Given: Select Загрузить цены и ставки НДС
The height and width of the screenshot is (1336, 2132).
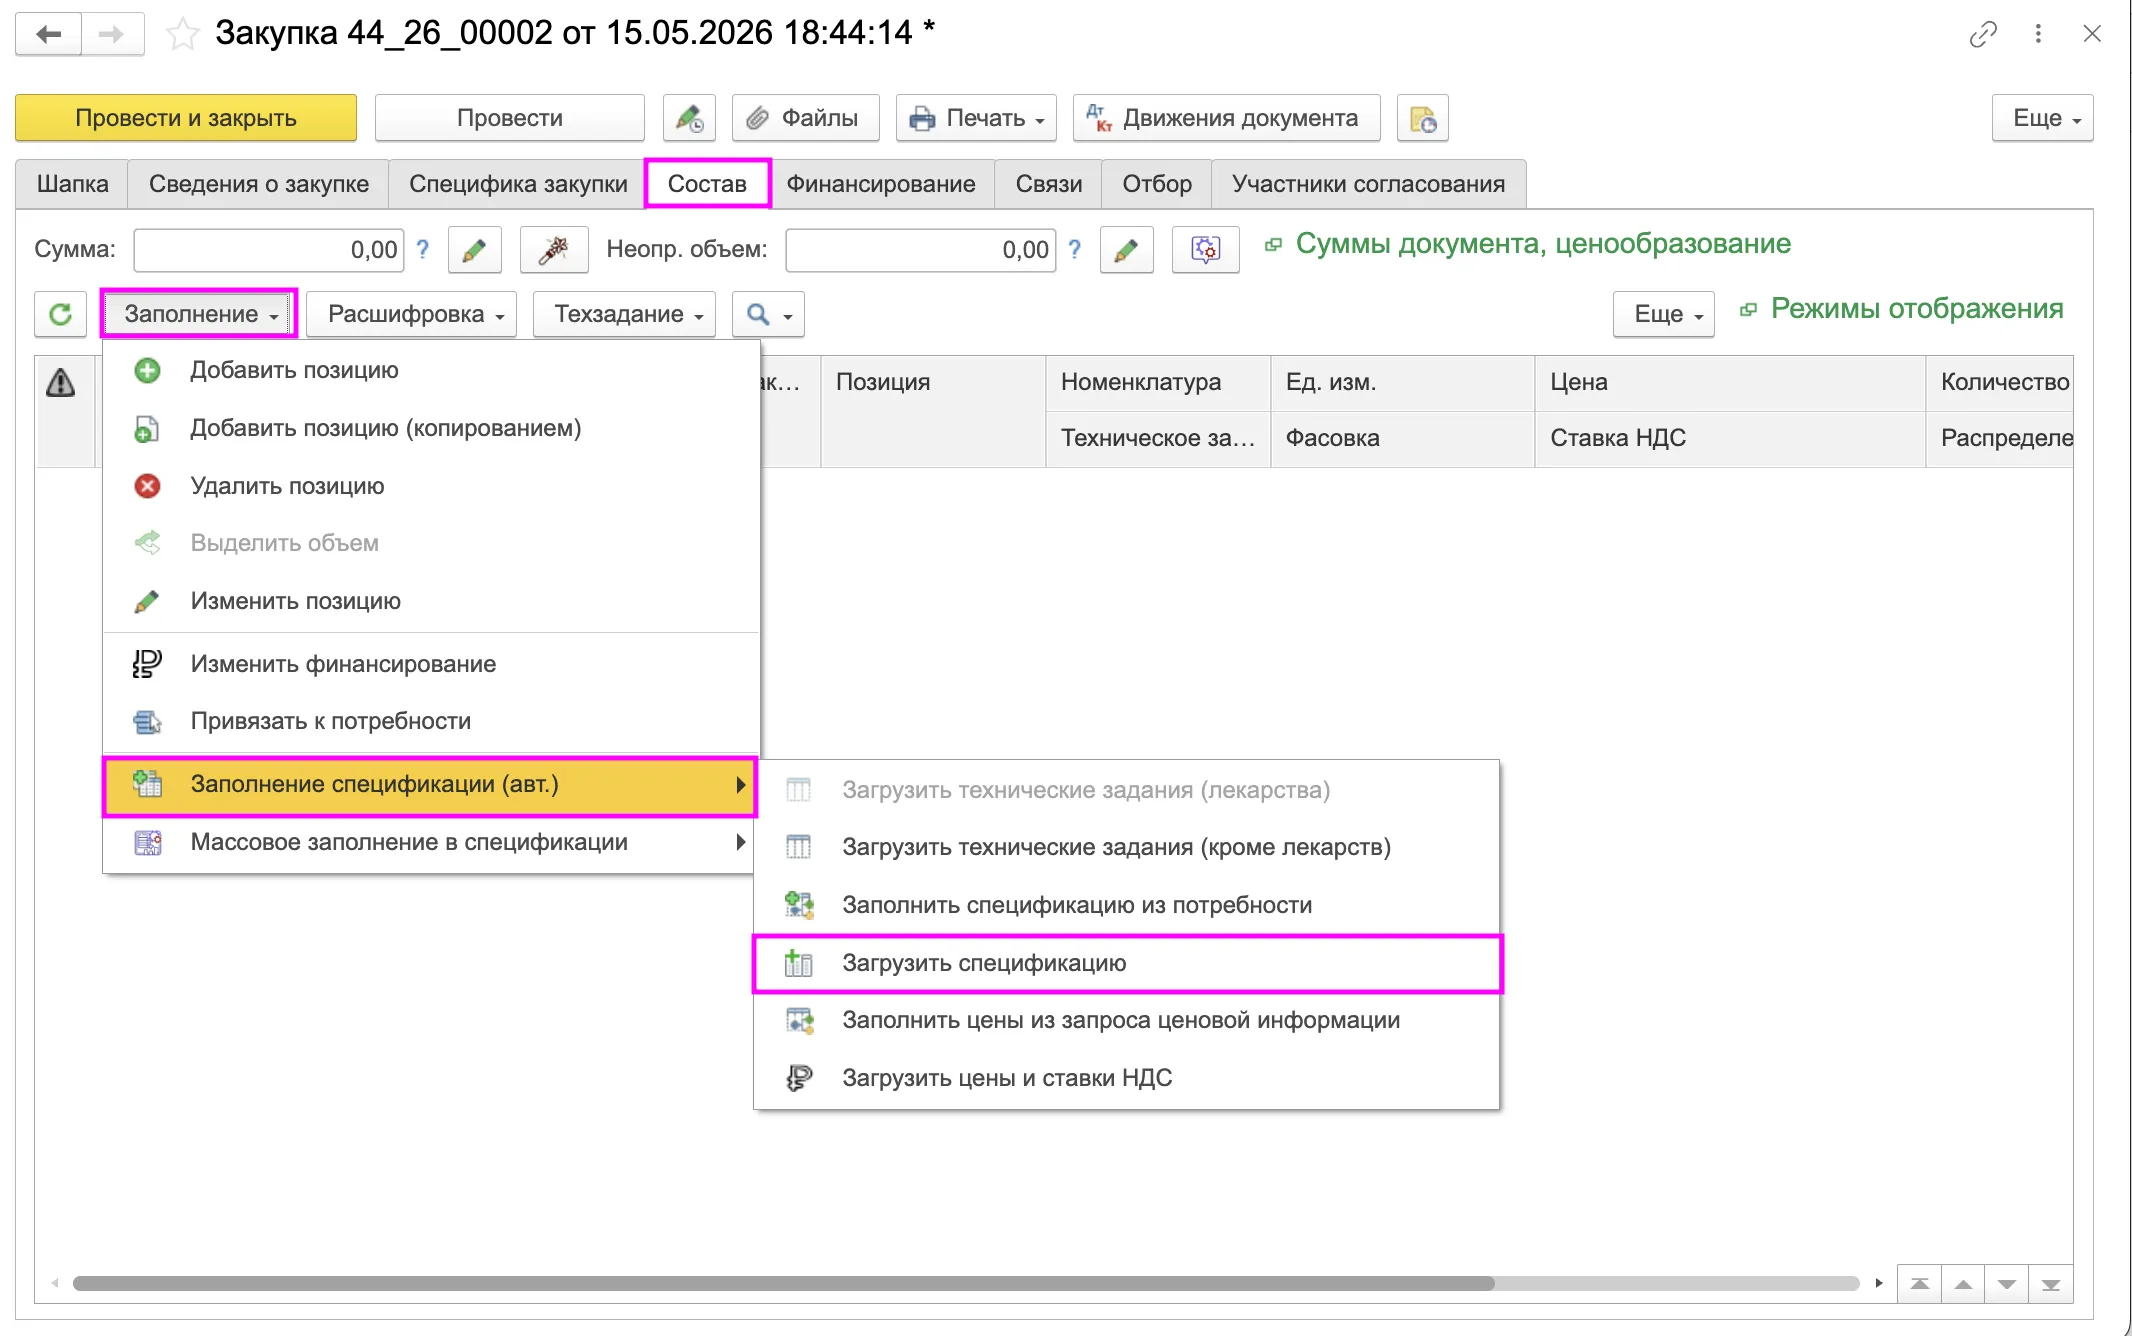Looking at the screenshot, I should tap(1127, 1078).
